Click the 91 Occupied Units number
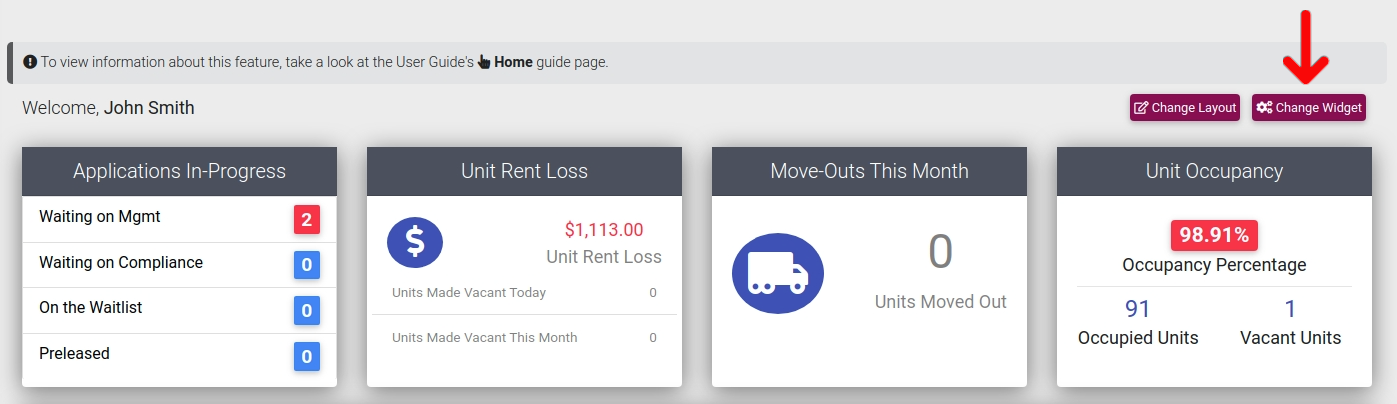 click(x=1138, y=309)
